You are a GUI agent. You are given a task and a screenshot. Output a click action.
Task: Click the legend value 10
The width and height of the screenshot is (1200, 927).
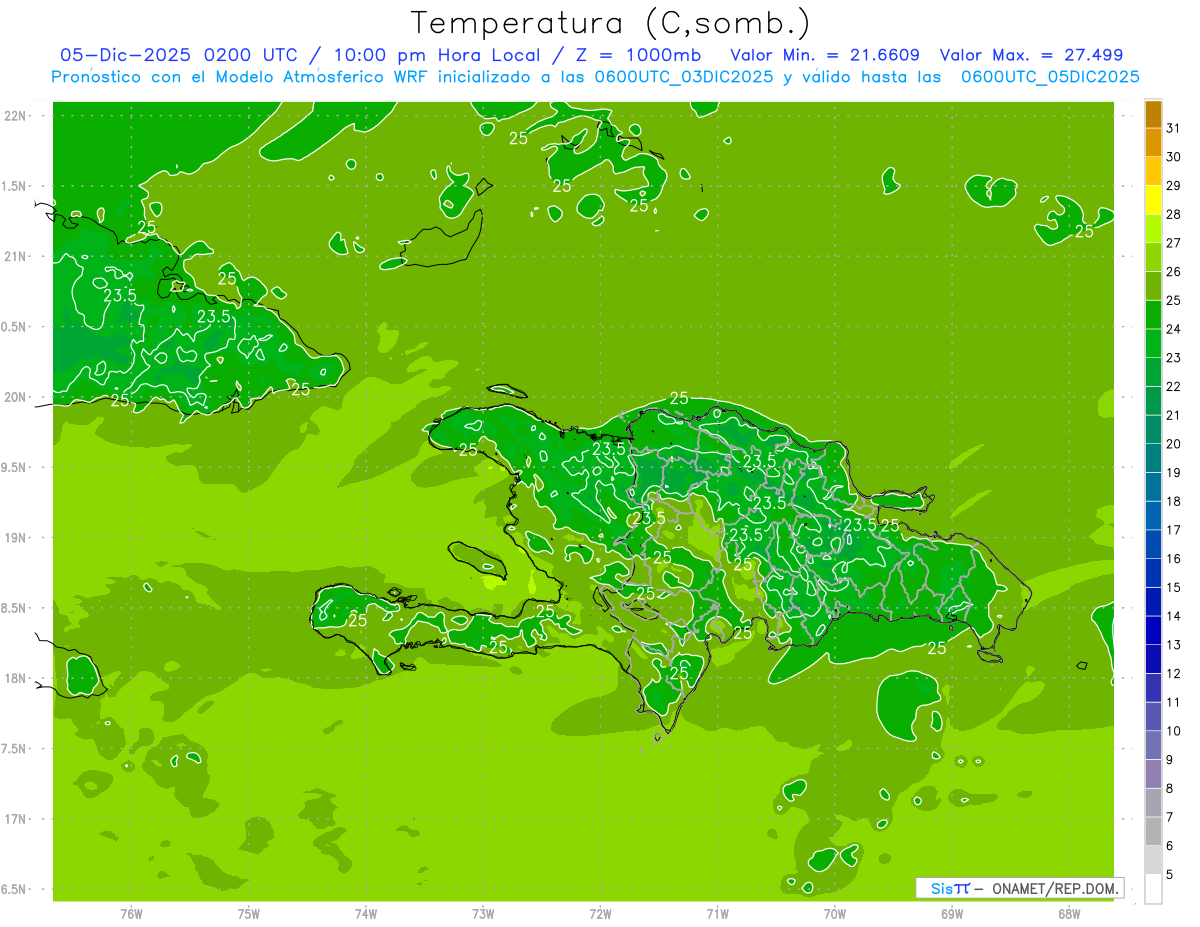coord(1173,731)
